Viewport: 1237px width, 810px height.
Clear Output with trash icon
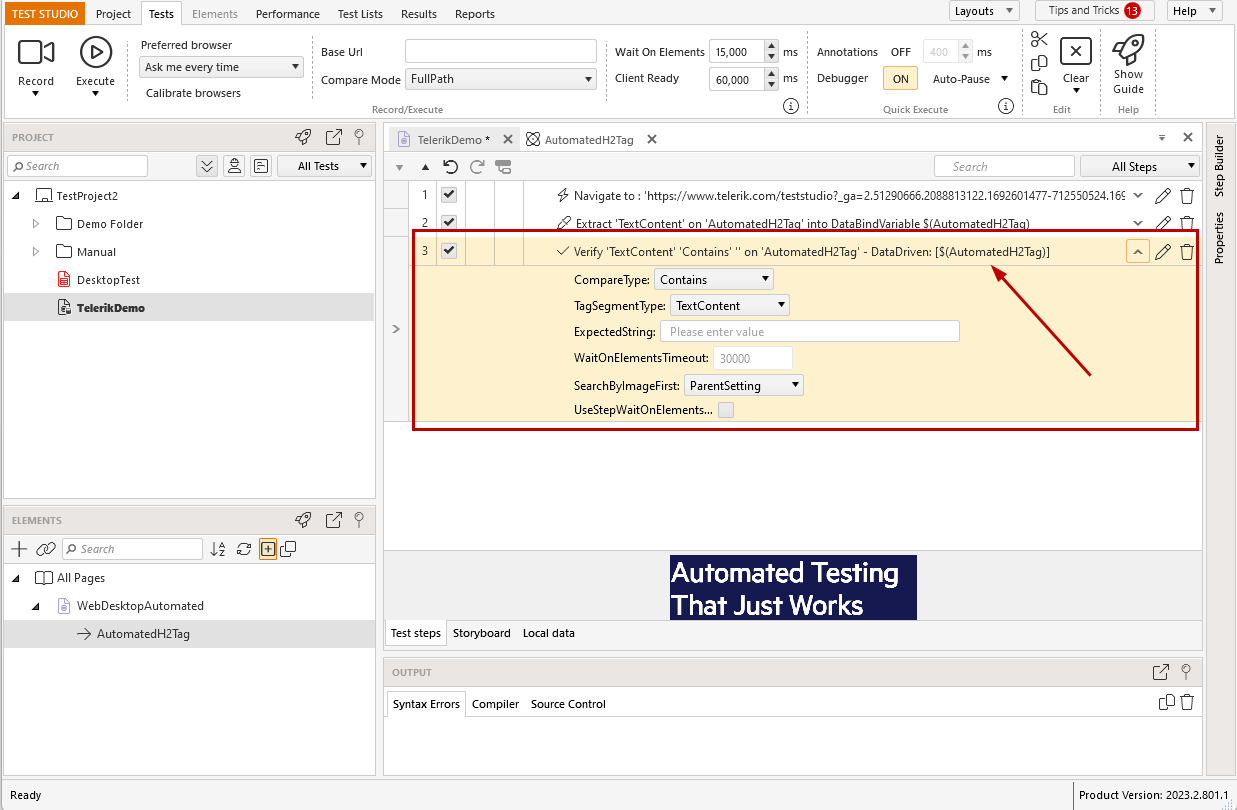click(x=1187, y=702)
